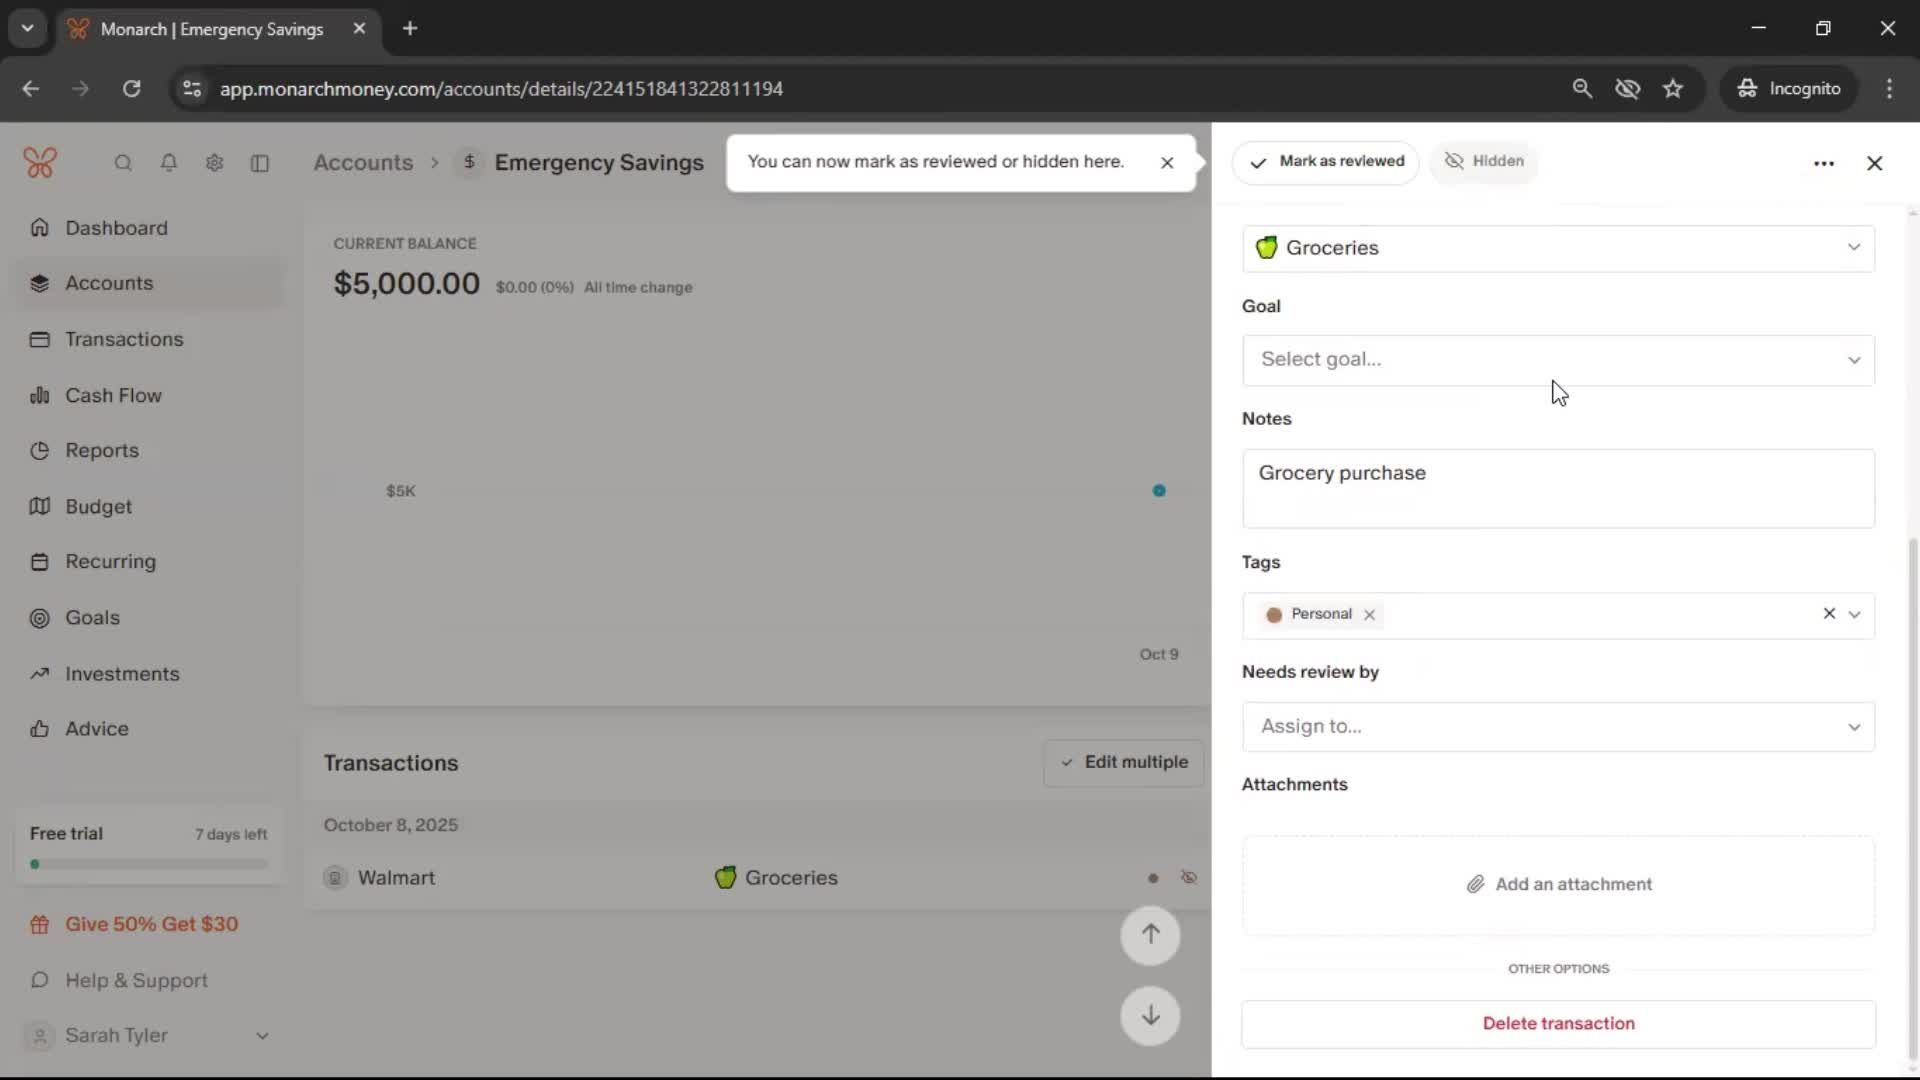Toggle Hidden status for transaction
The width and height of the screenshot is (1920, 1080).
(1484, 162)
